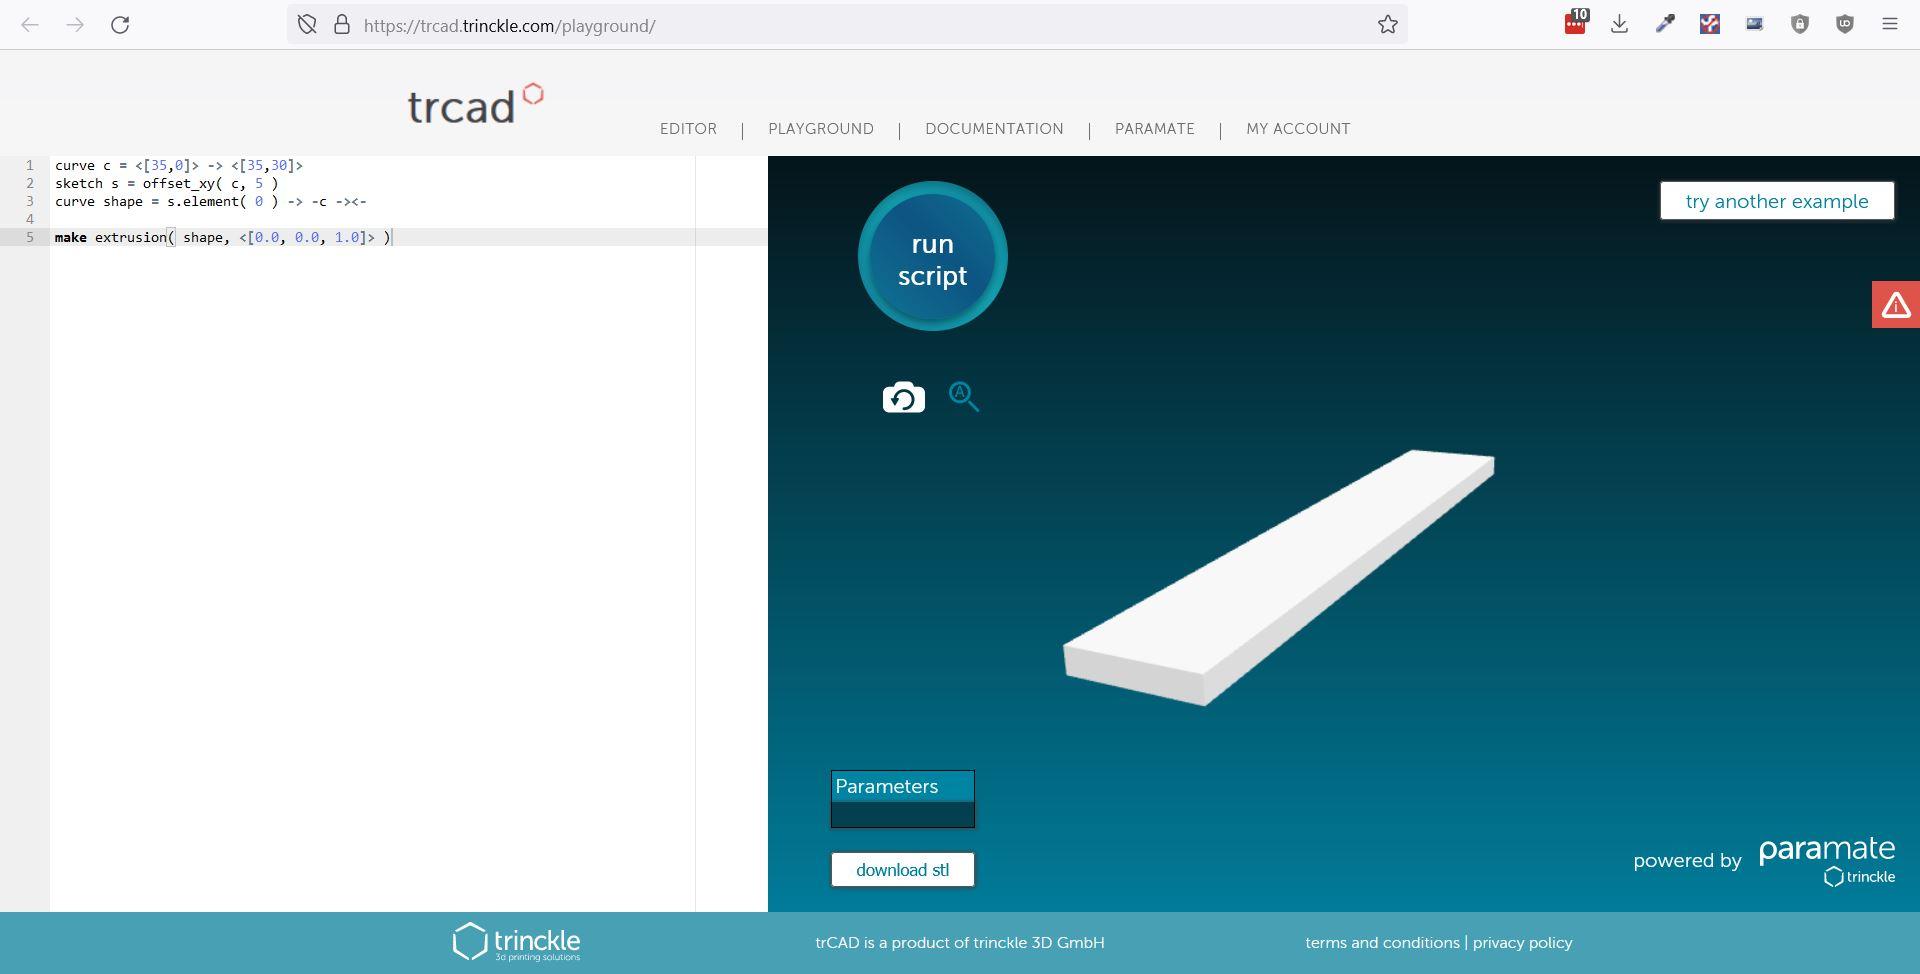Click the reset camera view icon
The width and height of the screenshot is (1920, 974).
pyautogui.click(x=903, y=396)
